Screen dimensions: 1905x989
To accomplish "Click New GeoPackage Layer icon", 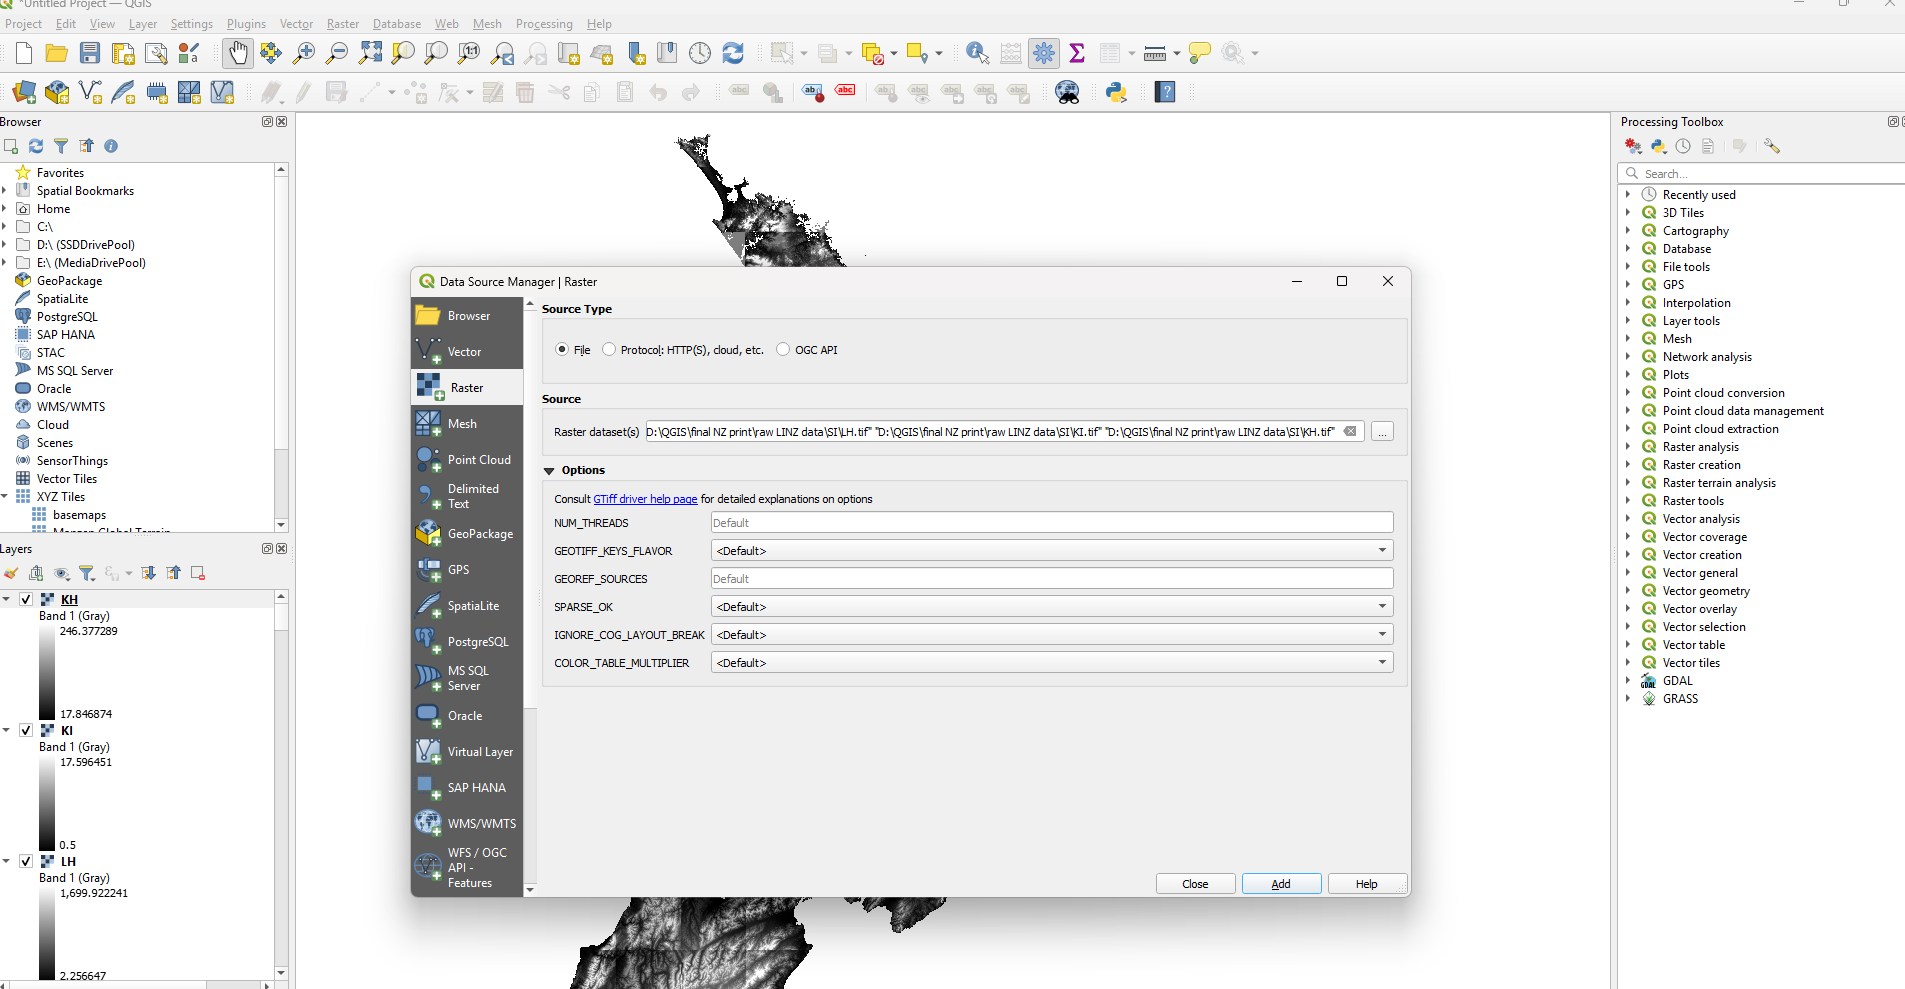I will click(57, 93).
